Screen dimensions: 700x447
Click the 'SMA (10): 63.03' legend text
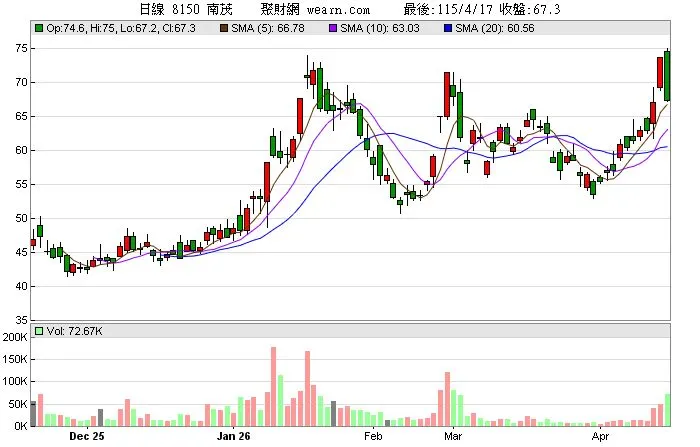tap(380, 28)
